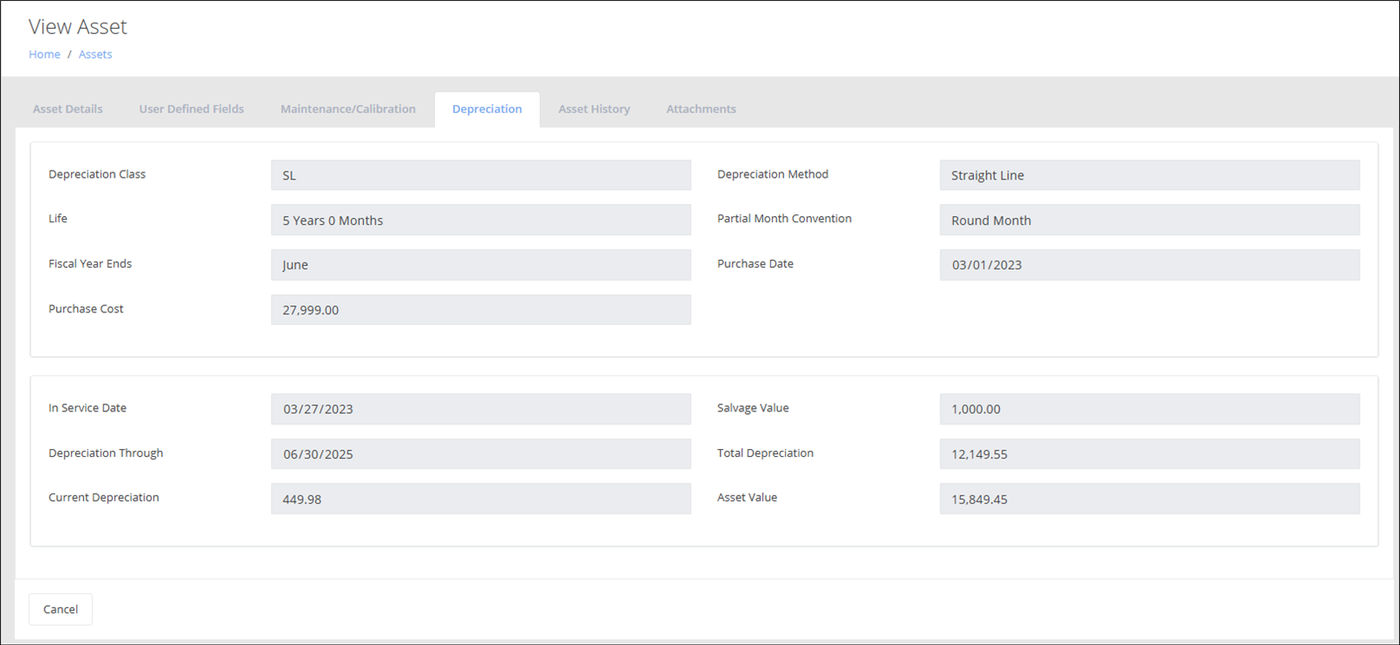Click the Current Depreciation field 449.98
Screen dimensions: 1400x645
[x=481, y=499]
